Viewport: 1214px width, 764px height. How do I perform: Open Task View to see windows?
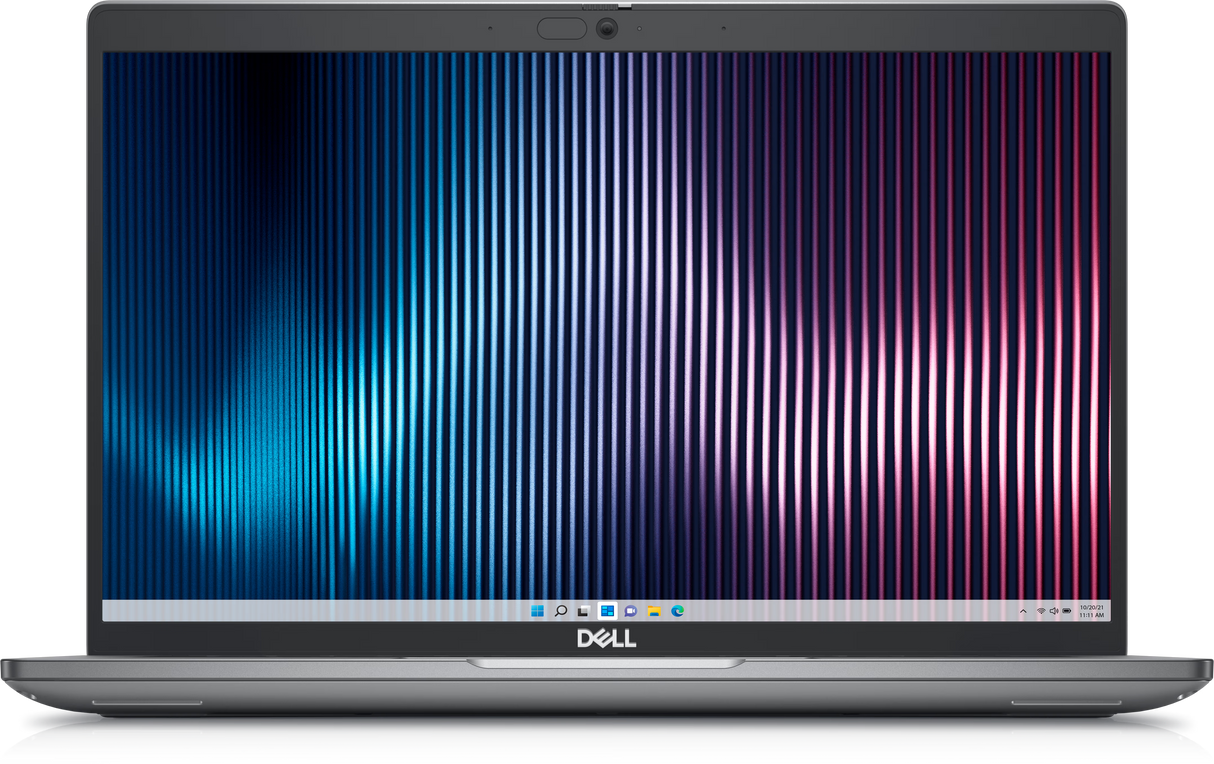click(582, 610)
